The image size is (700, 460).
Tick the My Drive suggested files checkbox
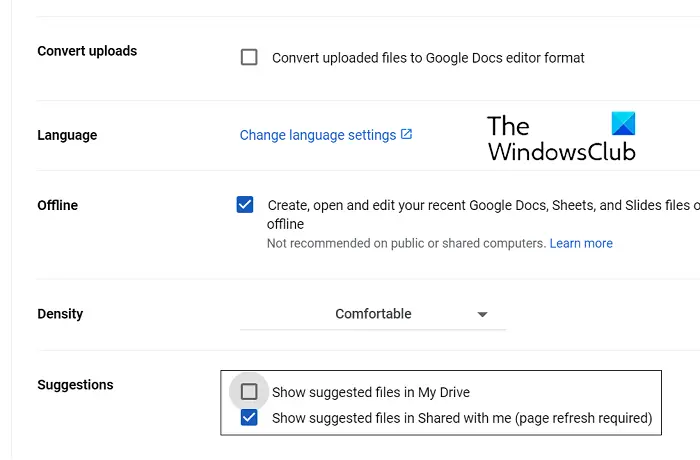249,392
